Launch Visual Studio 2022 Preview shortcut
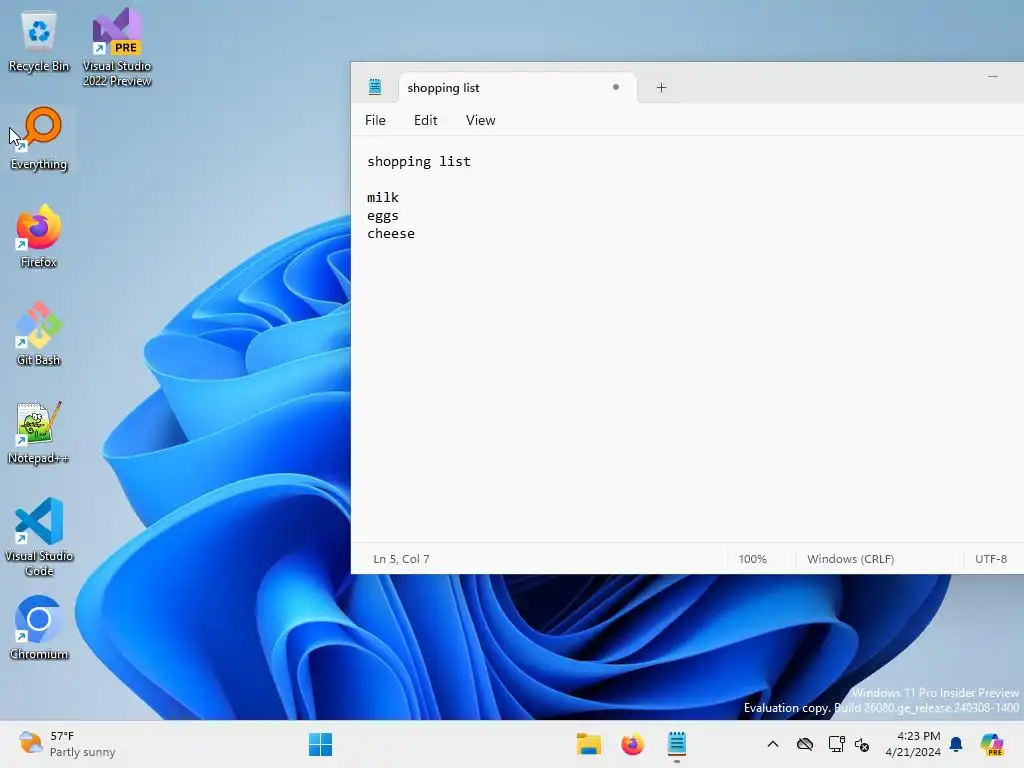1024x768 pixels. tap(117, 47)
